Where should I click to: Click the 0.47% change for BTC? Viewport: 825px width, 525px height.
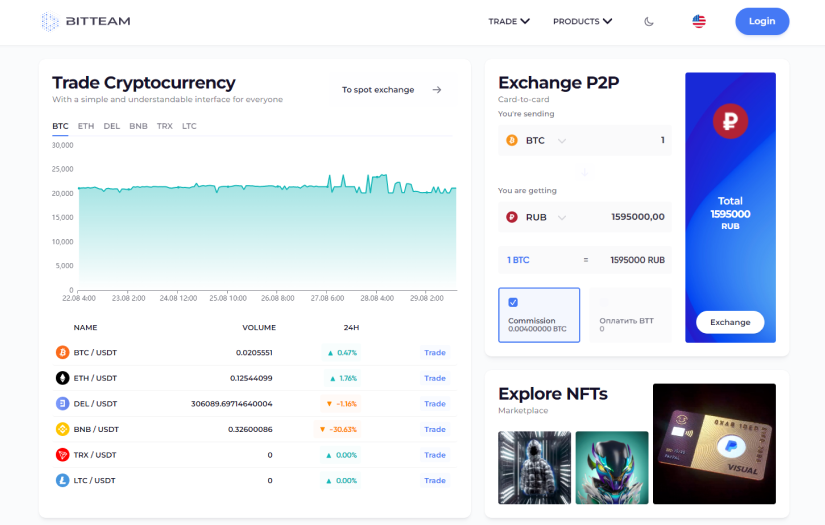tap(342, 352)
